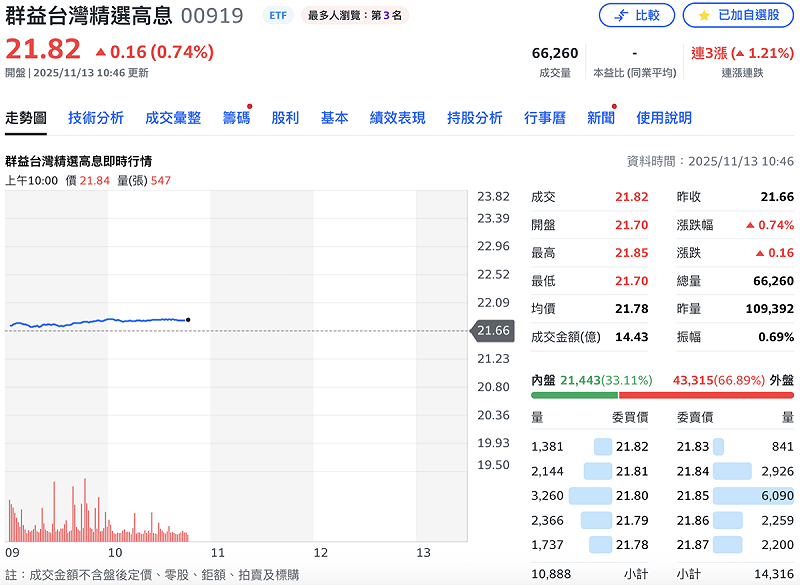
Task: Select the 行事曆 tab
Action: [548, 117]
